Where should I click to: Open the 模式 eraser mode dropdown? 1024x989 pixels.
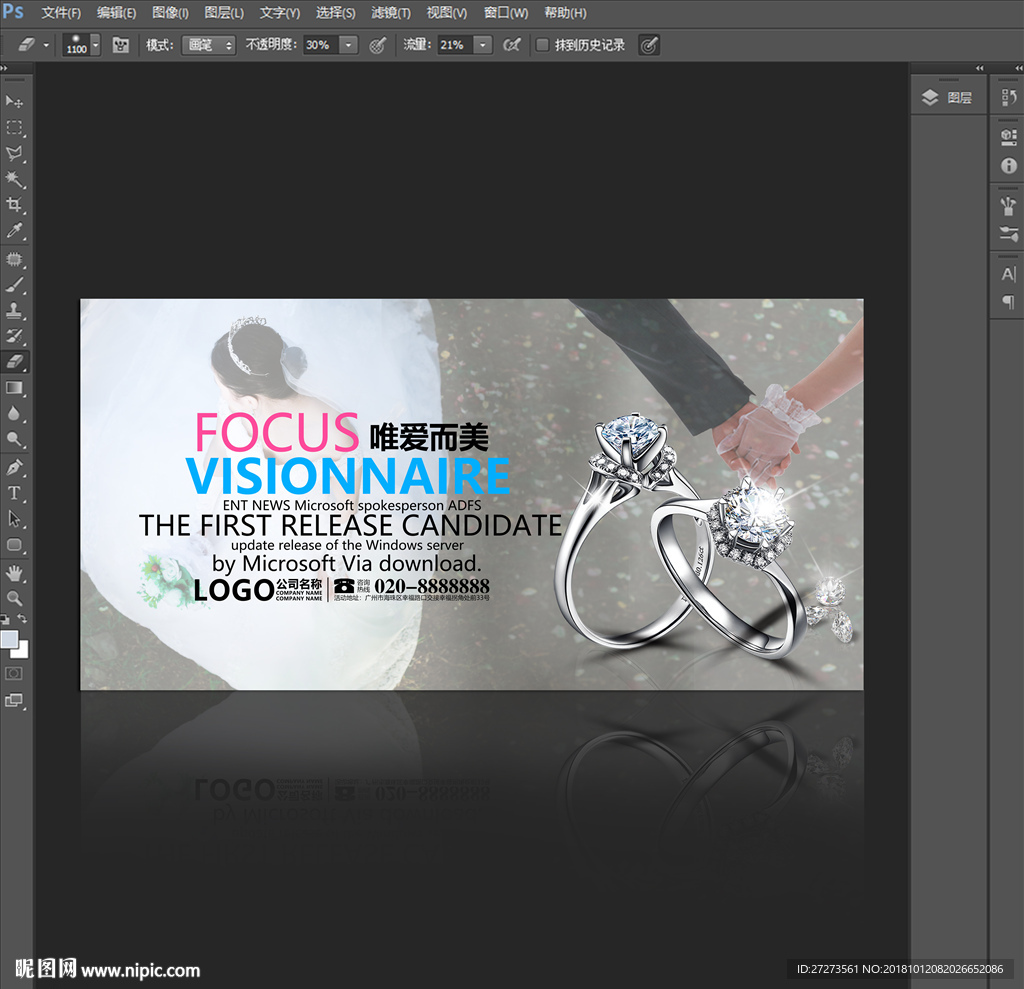(x=208, y=45)
